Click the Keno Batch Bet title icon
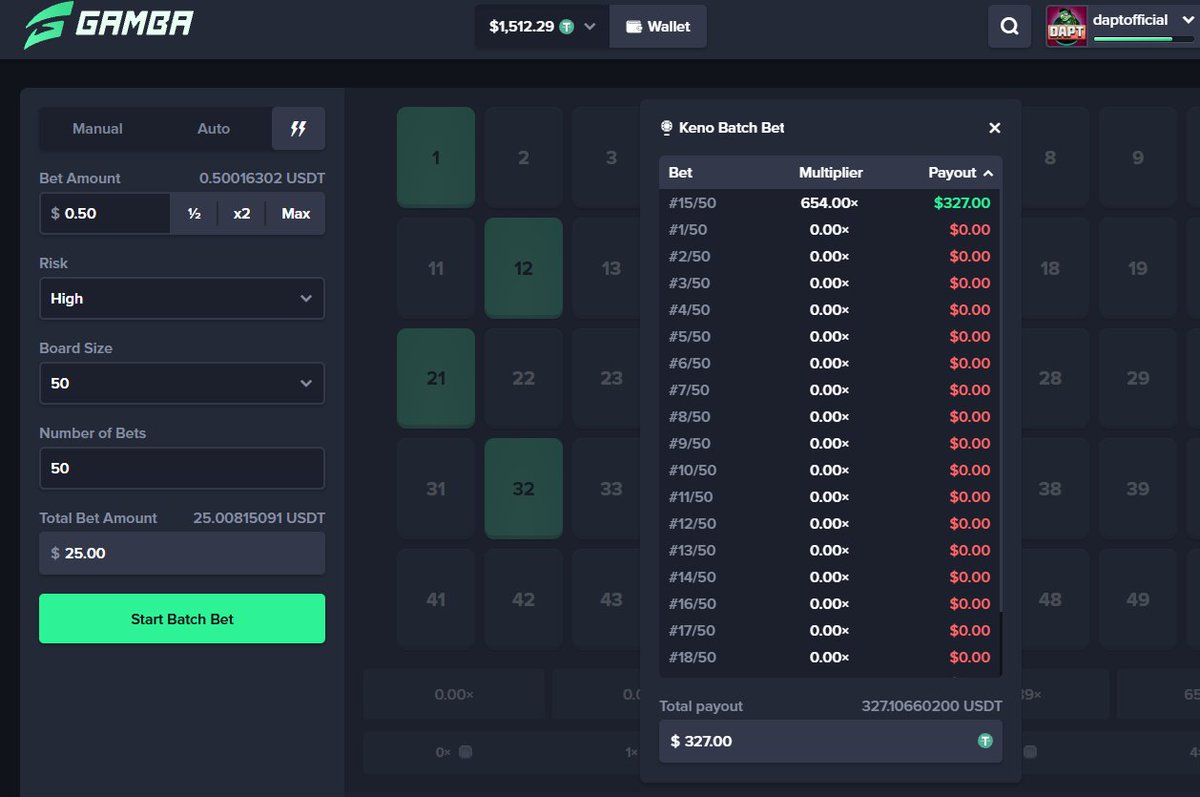Viewport: 1200px width, 797px height. [667, 128]
